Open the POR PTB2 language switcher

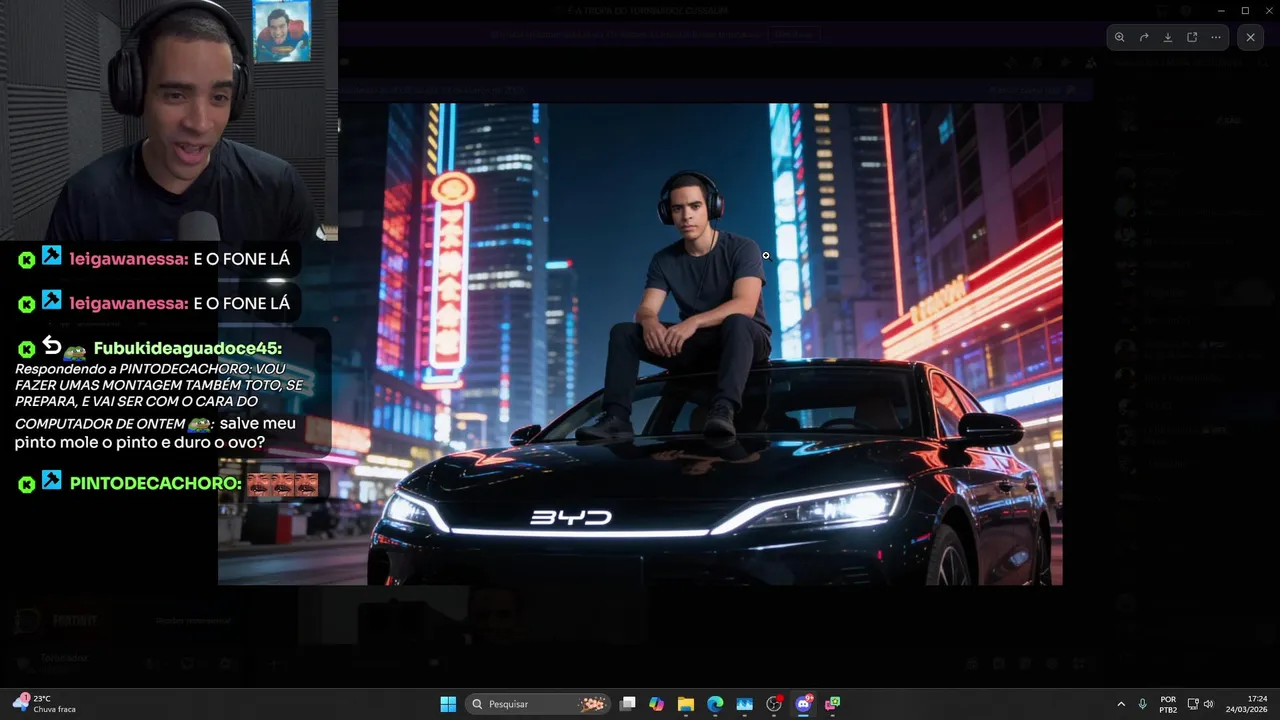click(1168, 704)
